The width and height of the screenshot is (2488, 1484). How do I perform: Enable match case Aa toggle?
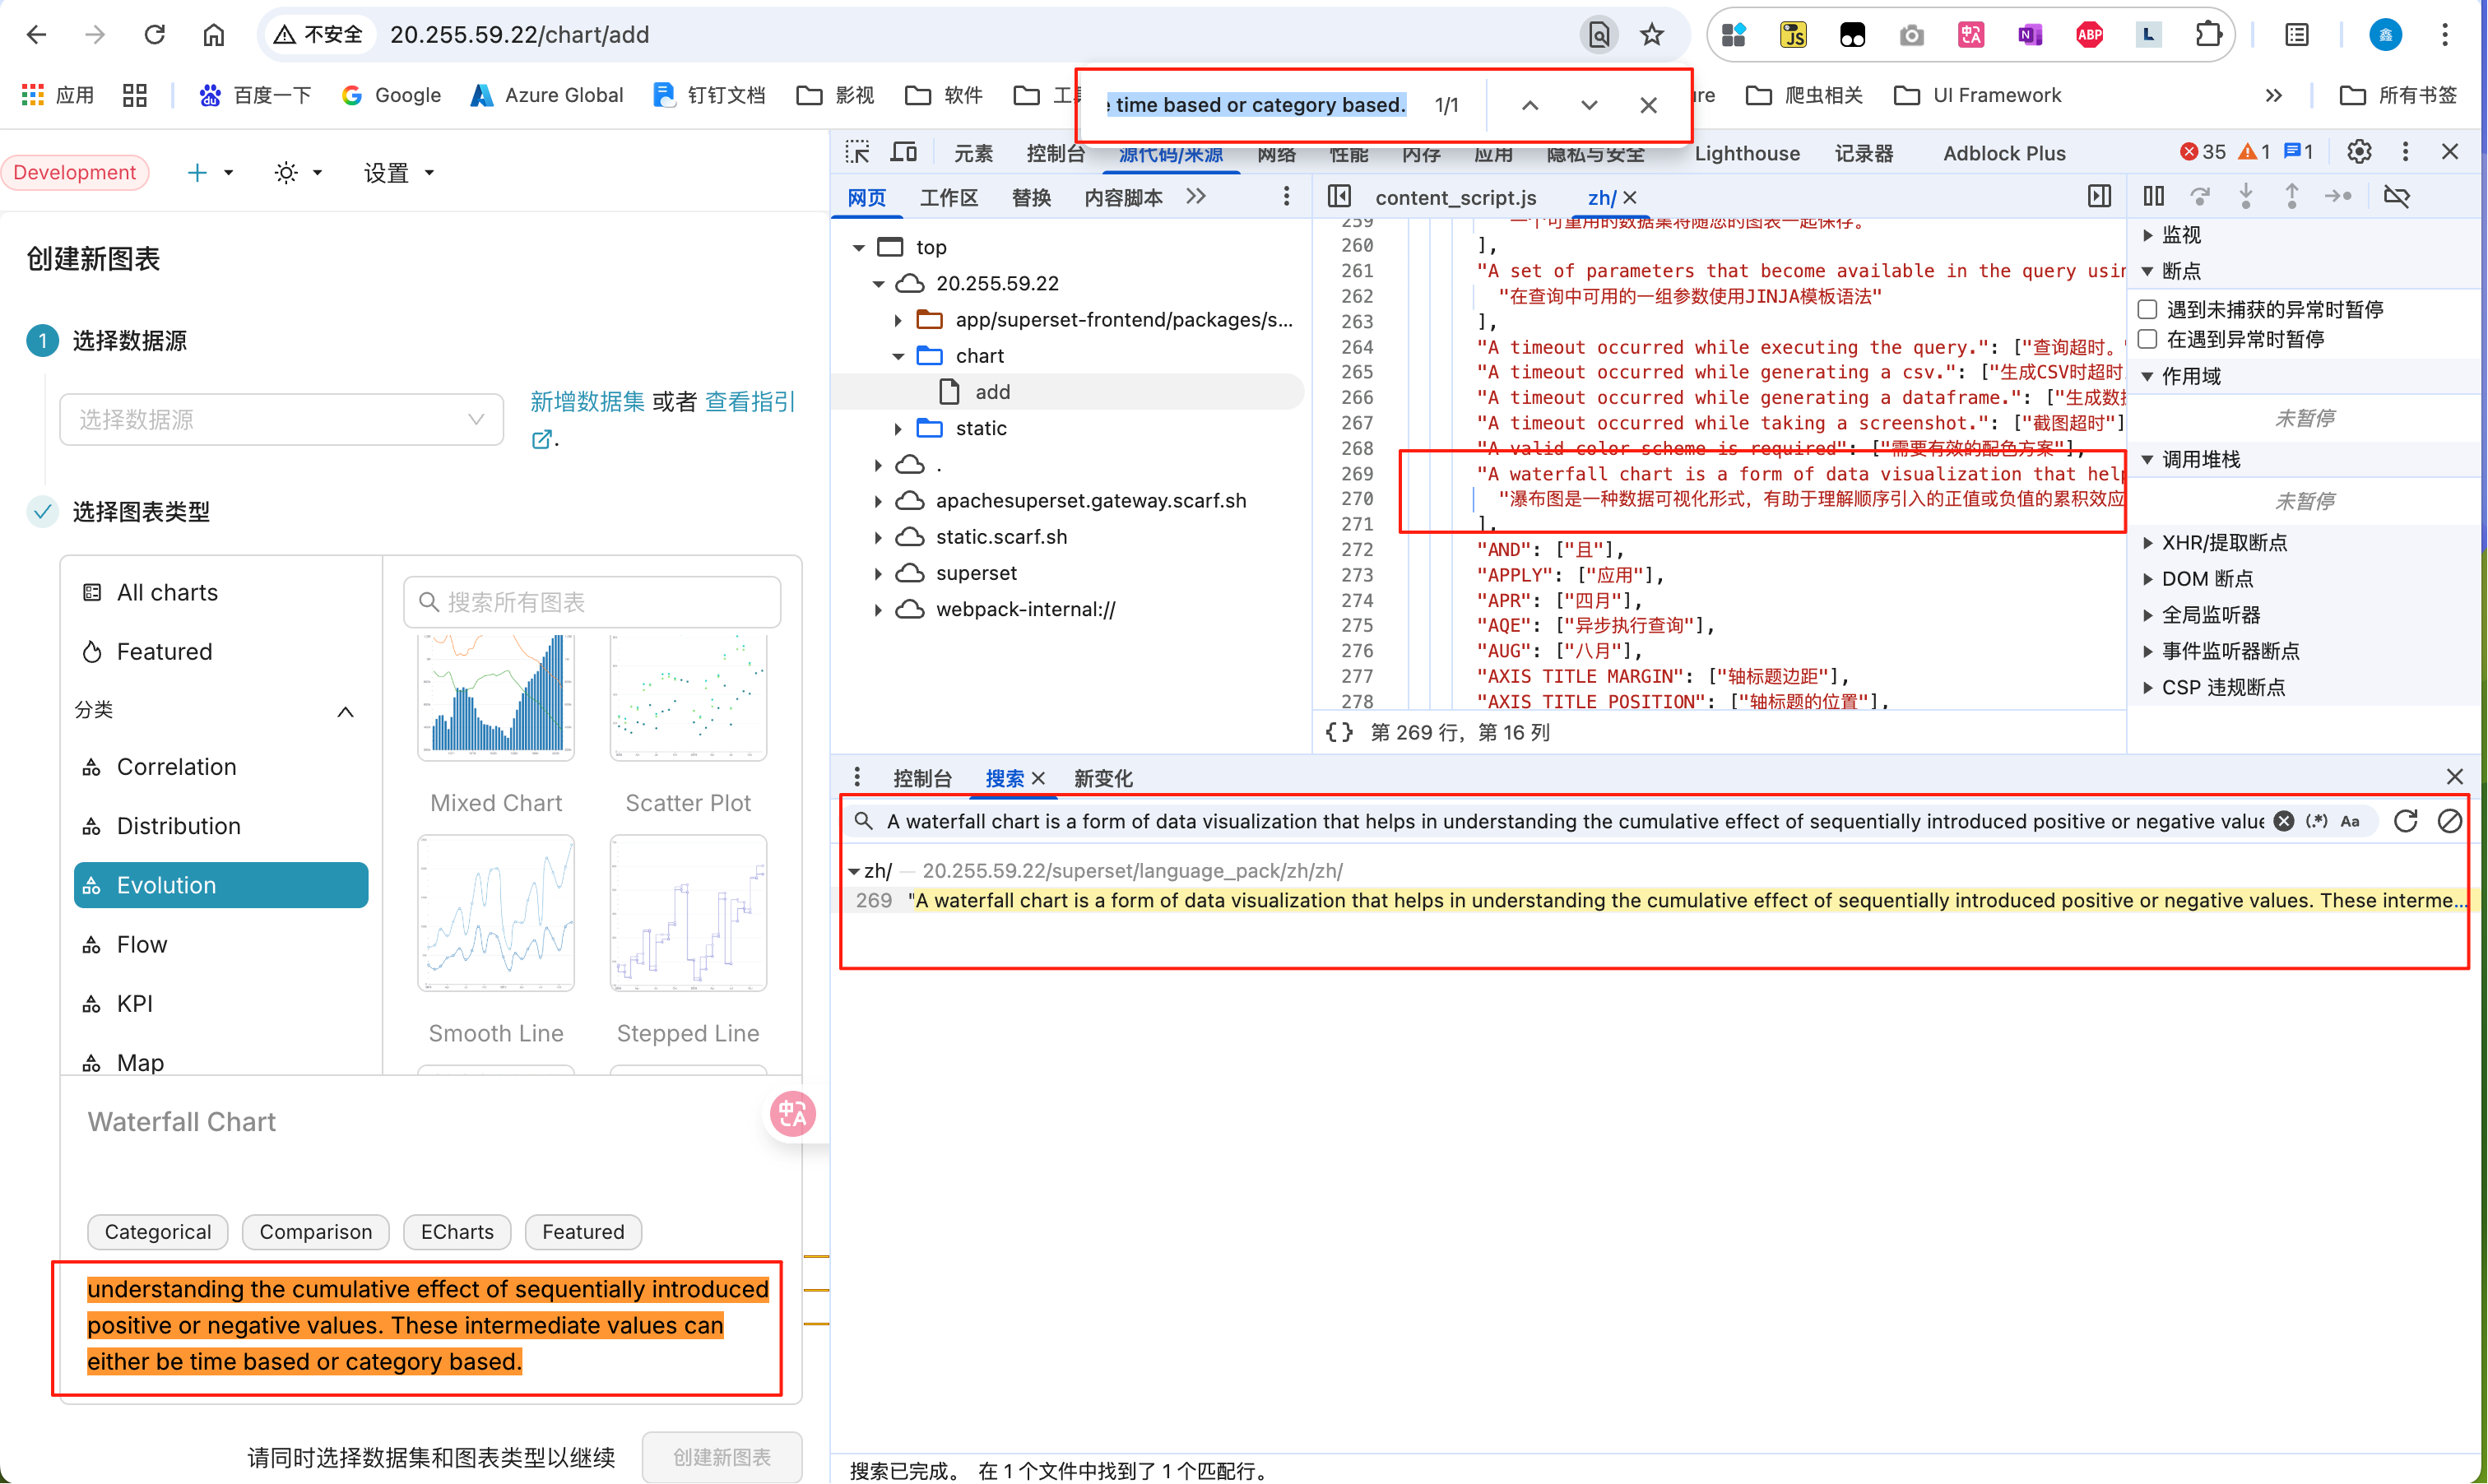[x=2350, y=821]
